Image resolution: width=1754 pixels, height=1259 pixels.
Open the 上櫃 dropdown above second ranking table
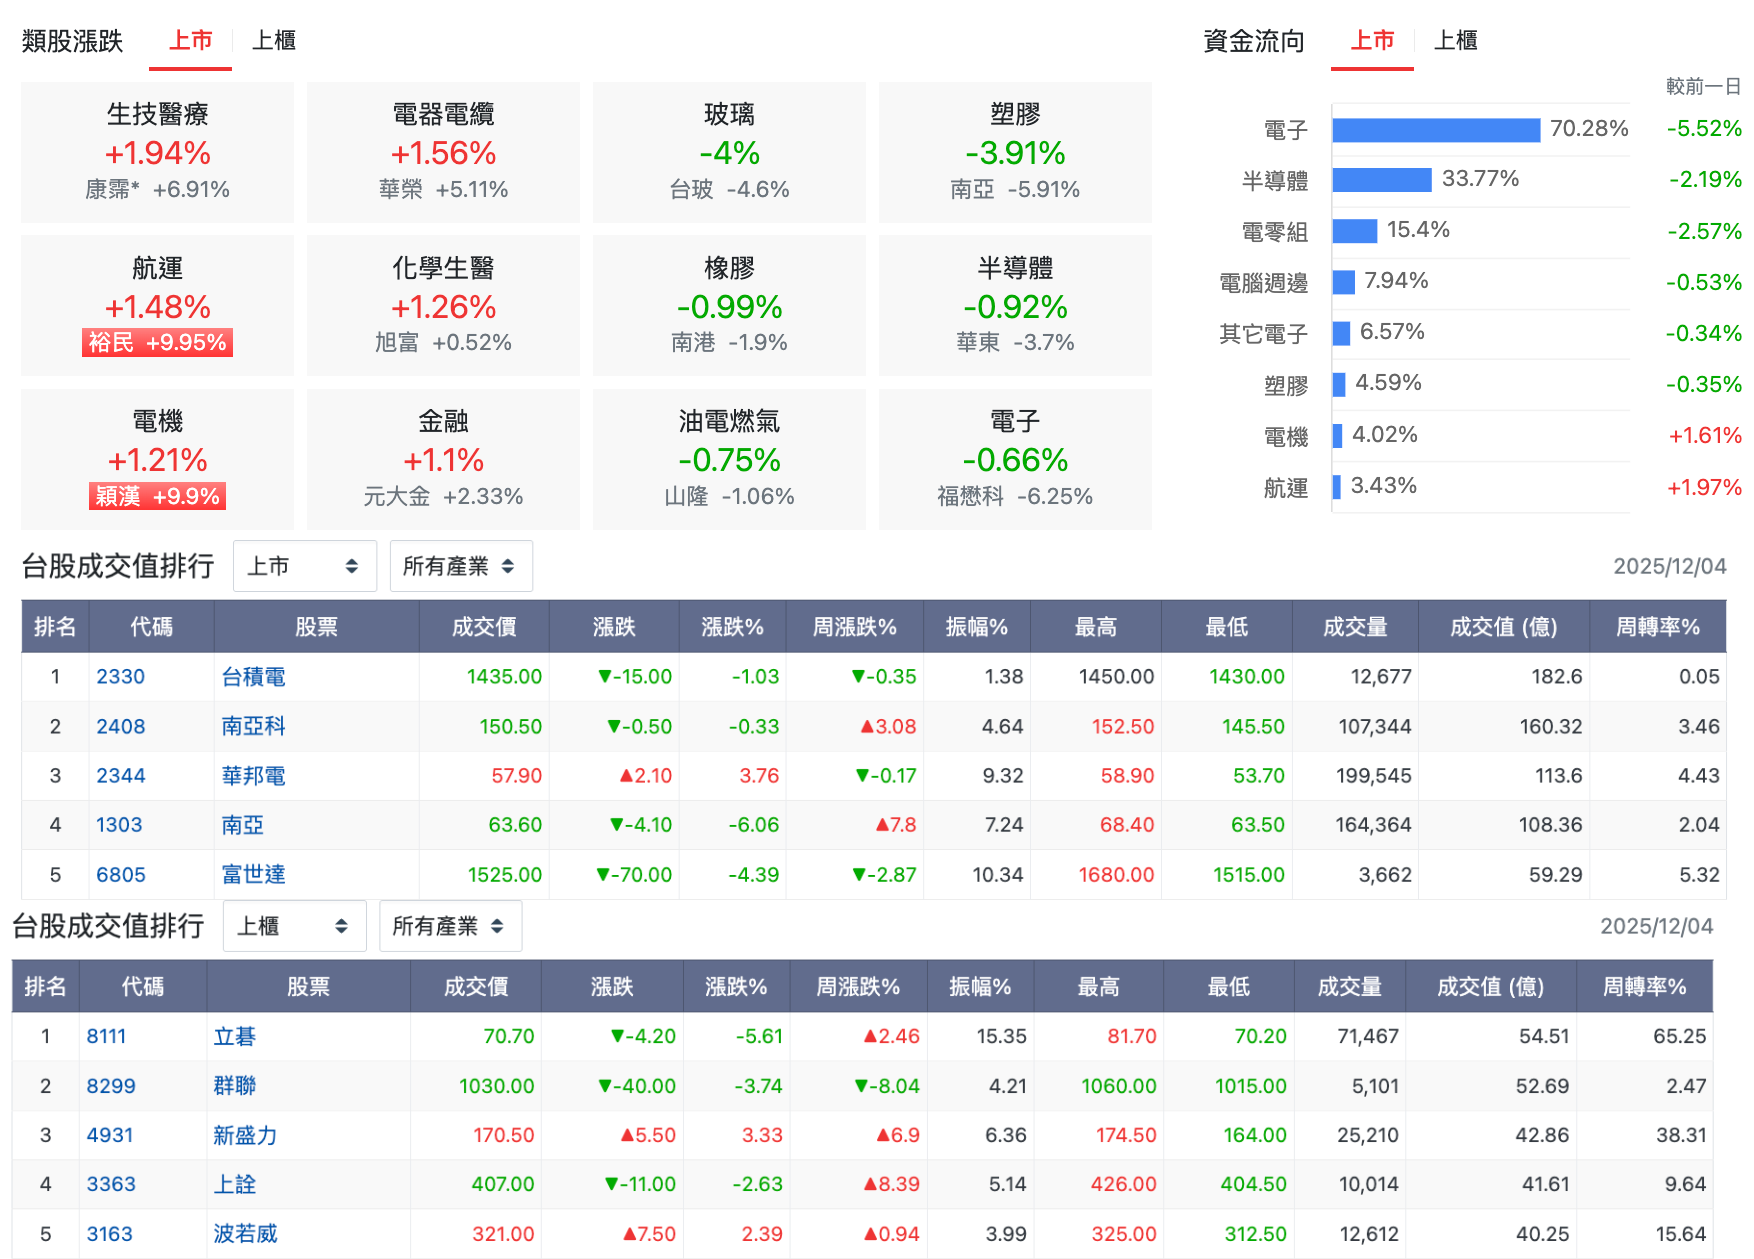294,926
